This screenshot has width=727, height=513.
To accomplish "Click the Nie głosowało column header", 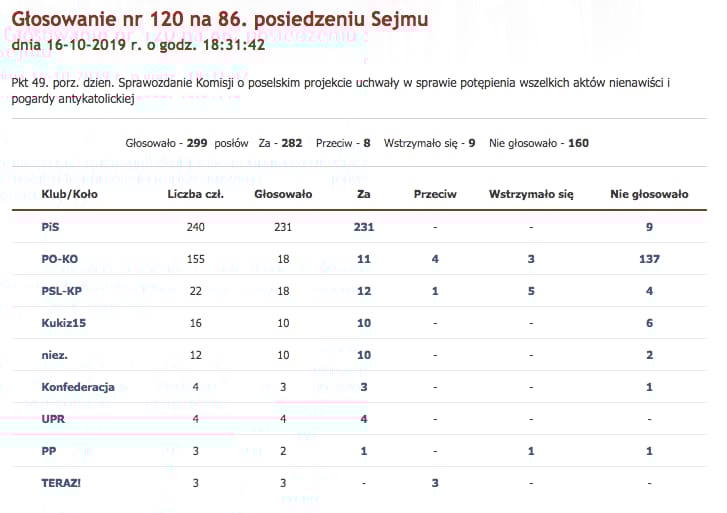I will (649, 194).
